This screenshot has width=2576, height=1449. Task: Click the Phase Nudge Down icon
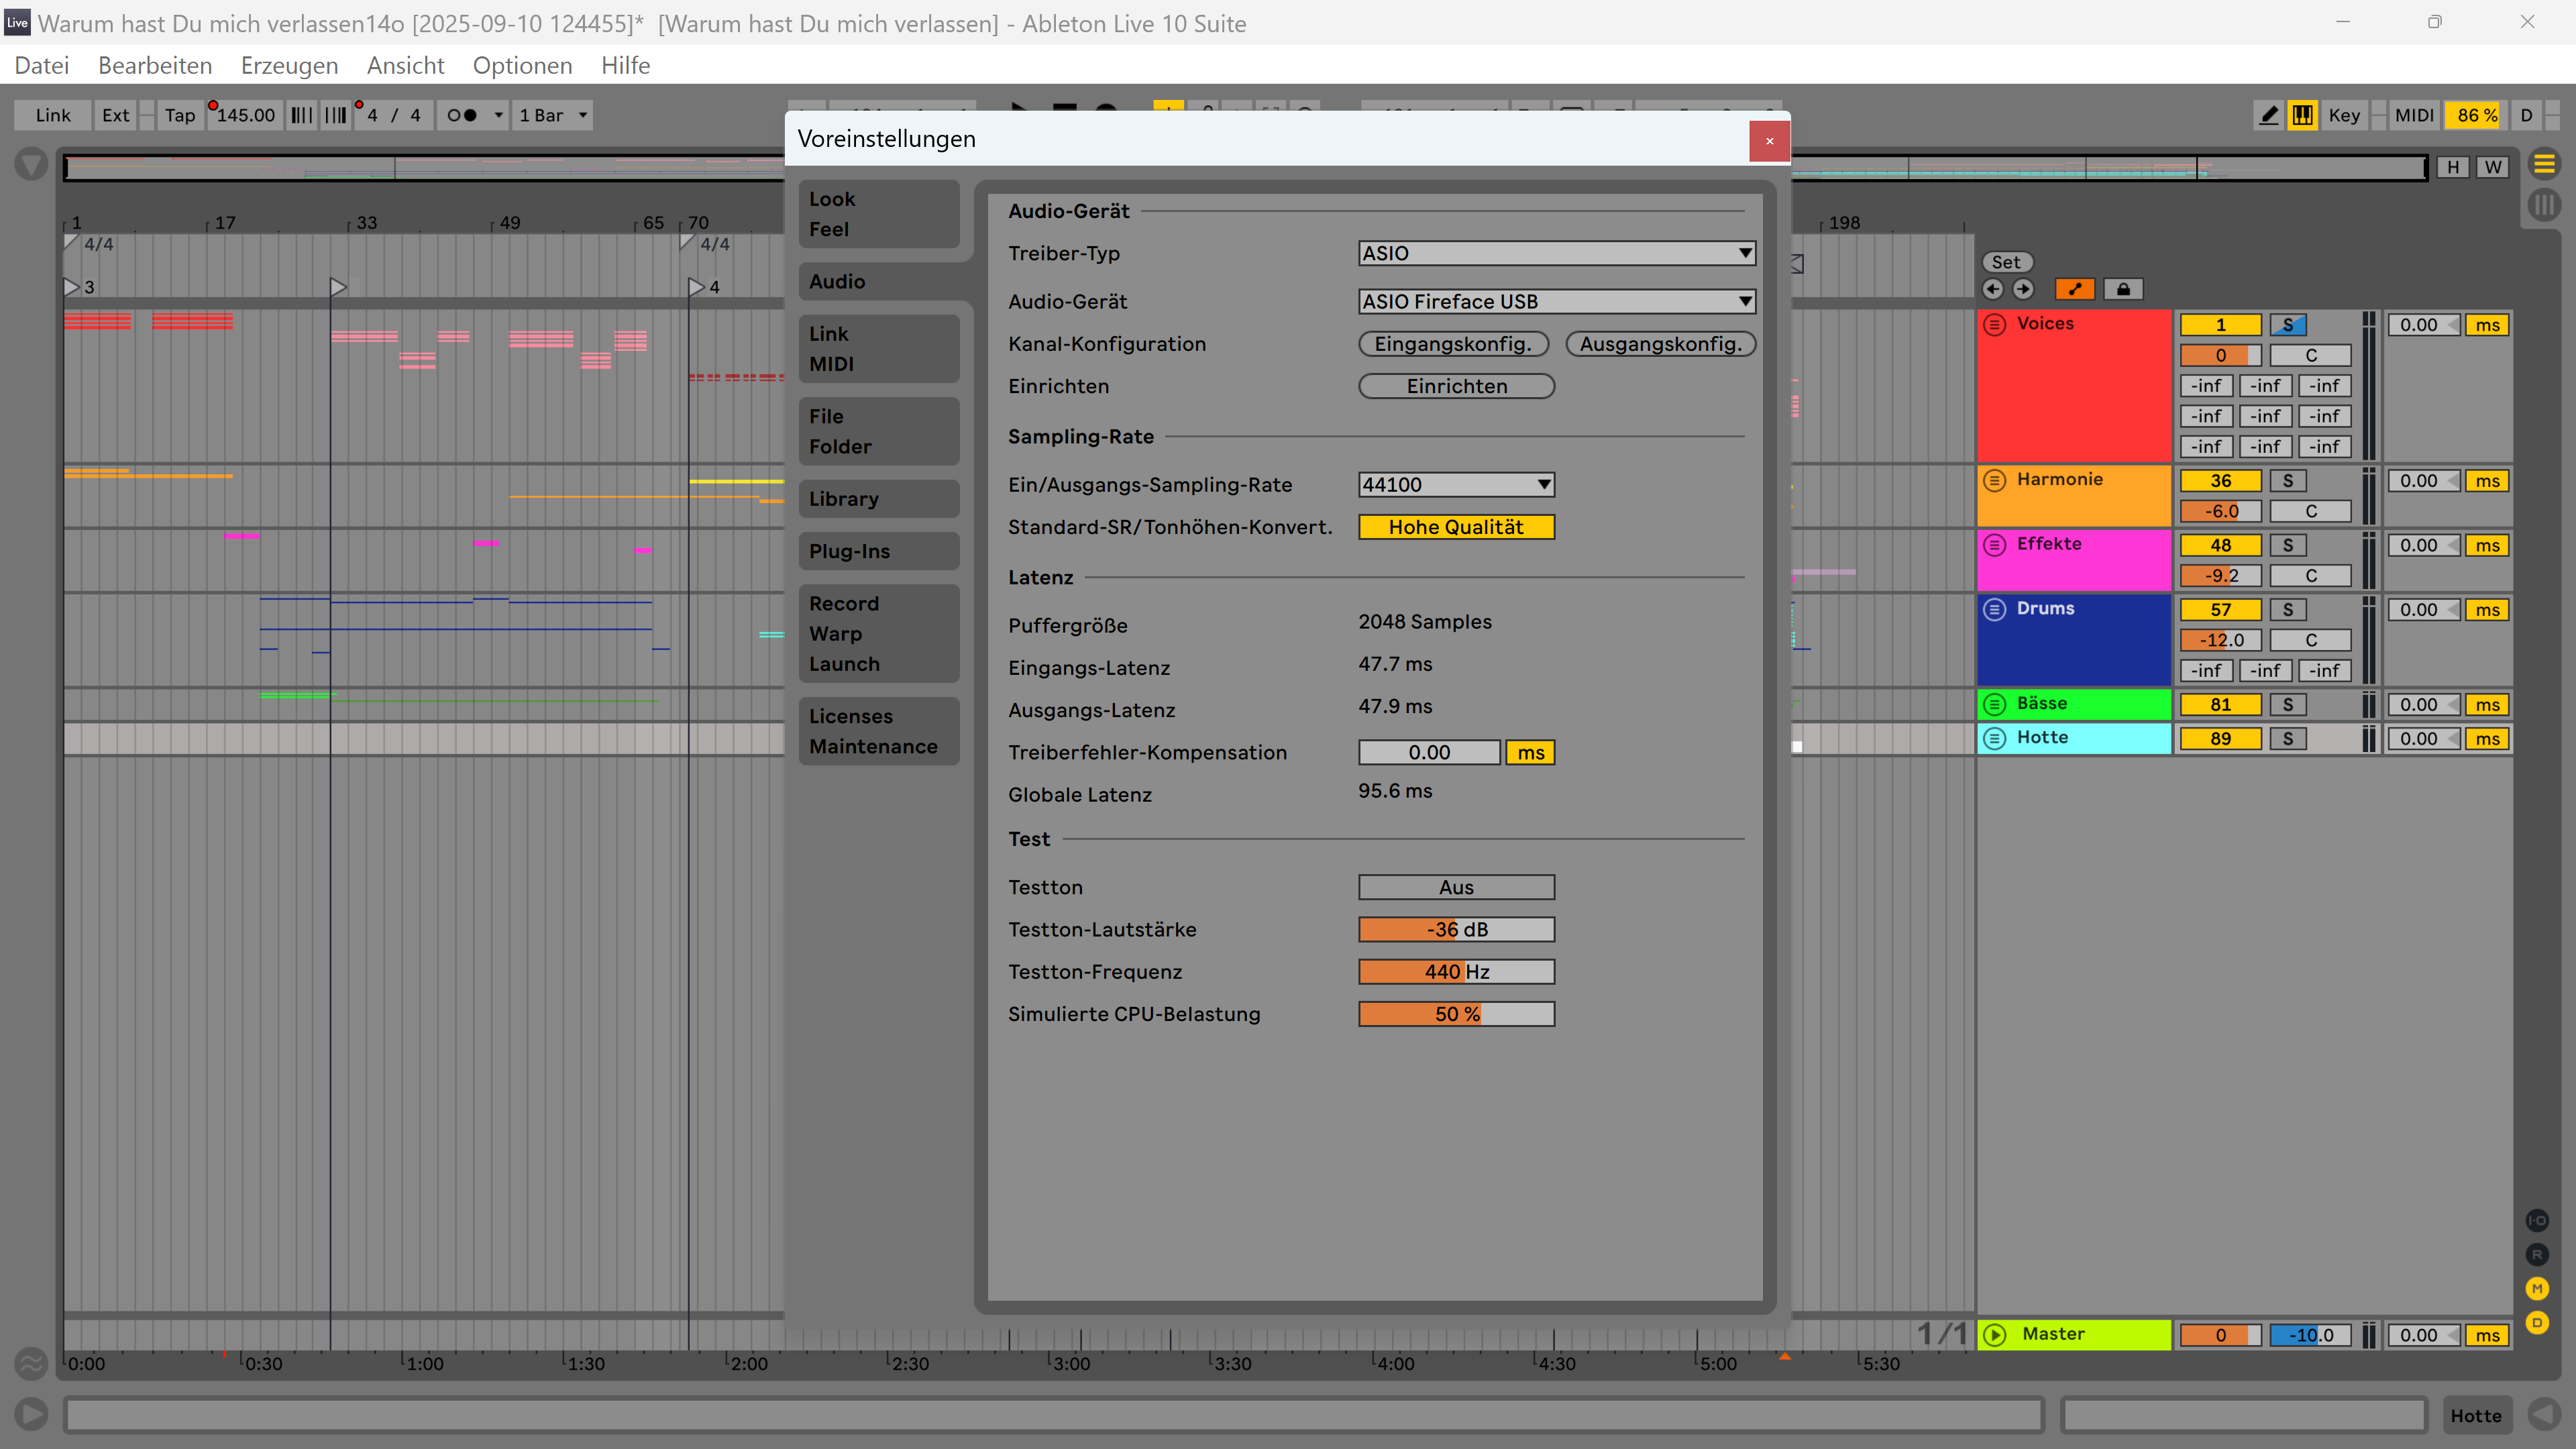point(302,115)
